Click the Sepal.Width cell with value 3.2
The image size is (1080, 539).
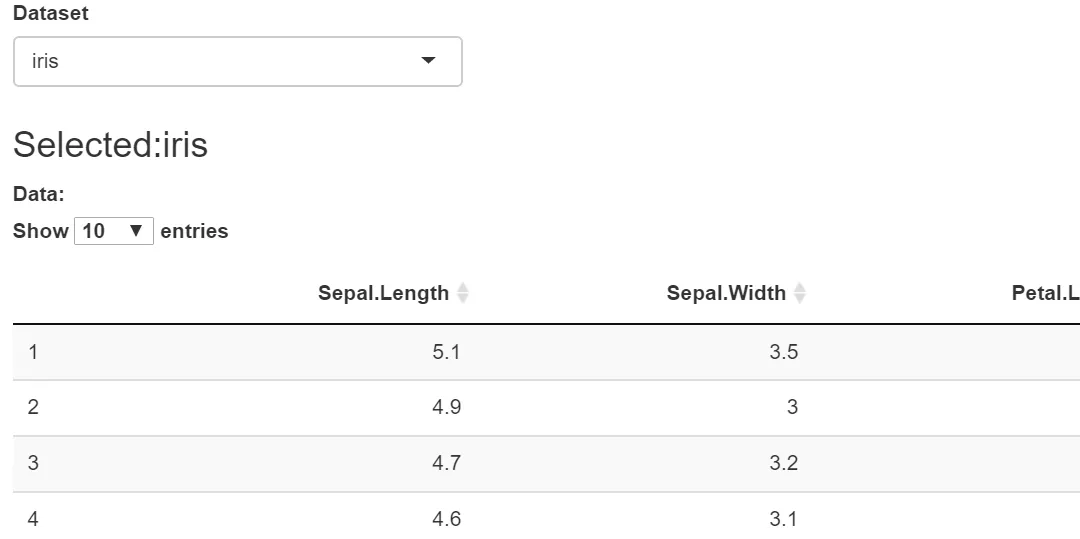click(x=784, y=463)
